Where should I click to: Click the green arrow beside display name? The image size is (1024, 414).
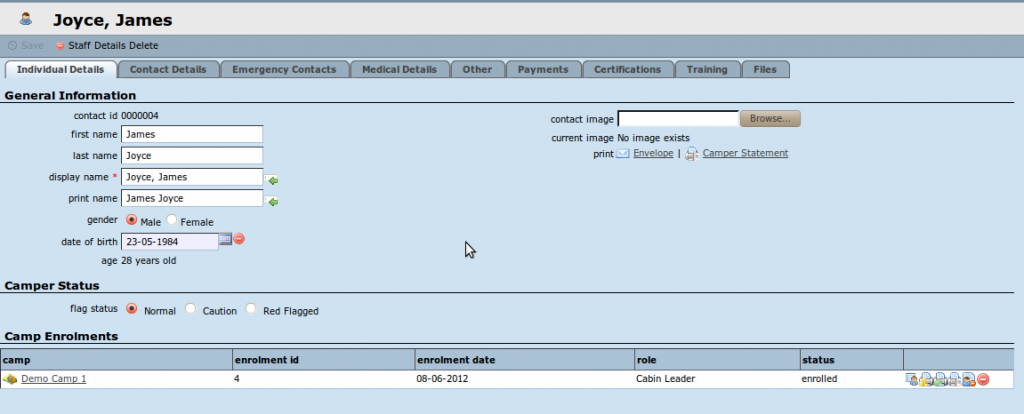[x=272, y=180]
